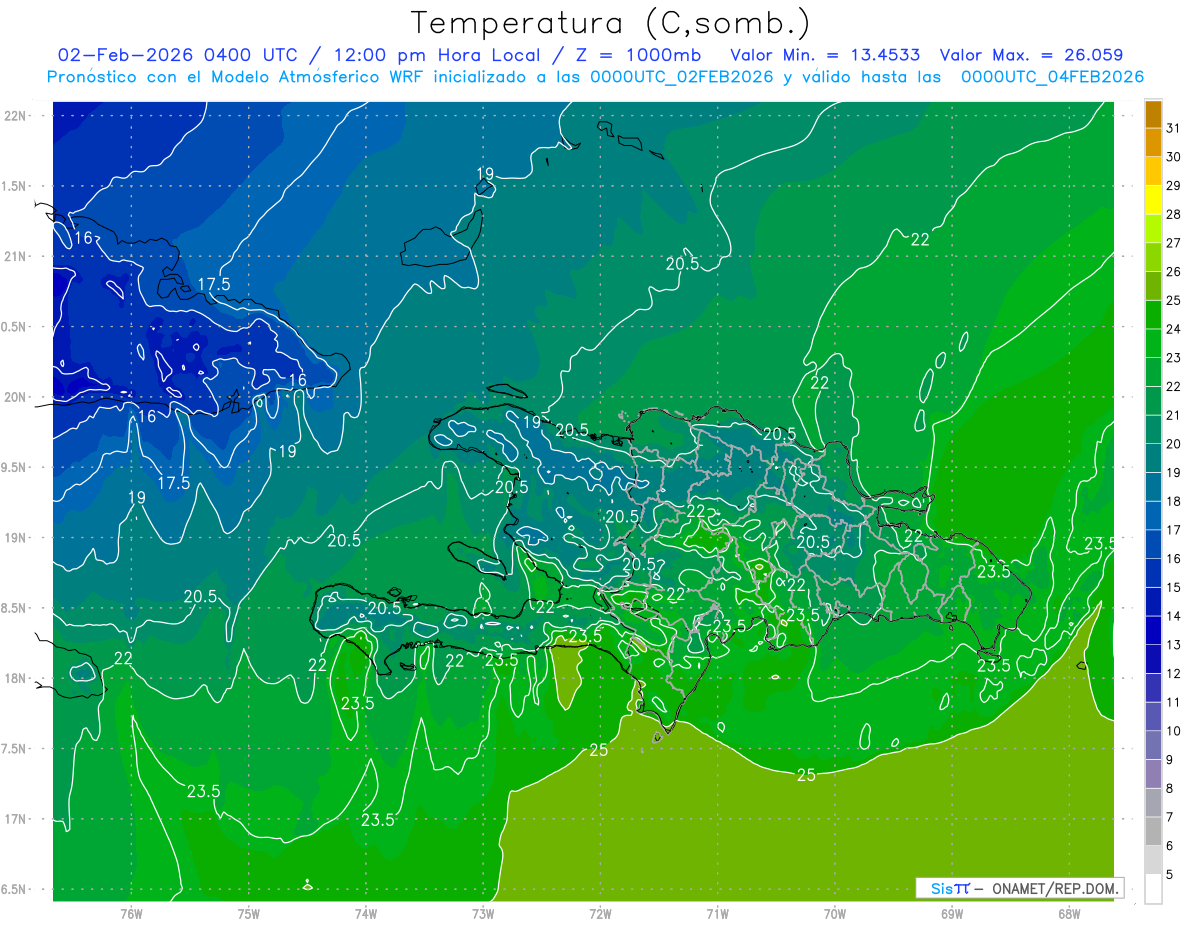Click the 22N latitude axis label

16,115
